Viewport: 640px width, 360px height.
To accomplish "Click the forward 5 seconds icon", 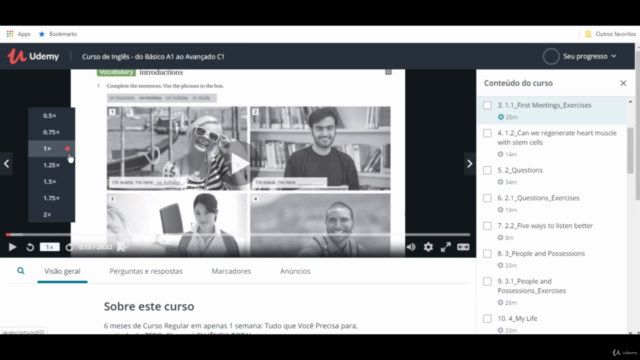I will click(69, 247).
